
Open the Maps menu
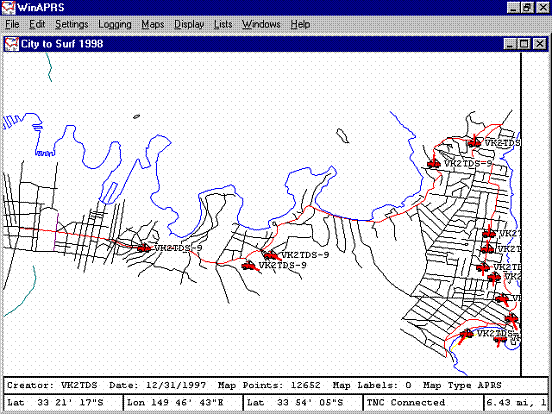click(153, 24)
